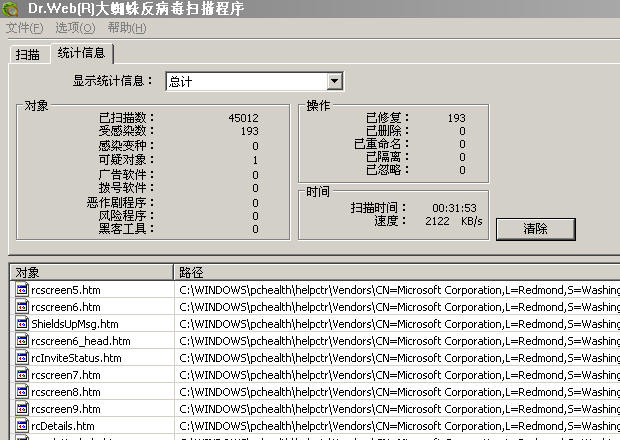Click the file icon next to rcscreen9.htm

[22, 409]
